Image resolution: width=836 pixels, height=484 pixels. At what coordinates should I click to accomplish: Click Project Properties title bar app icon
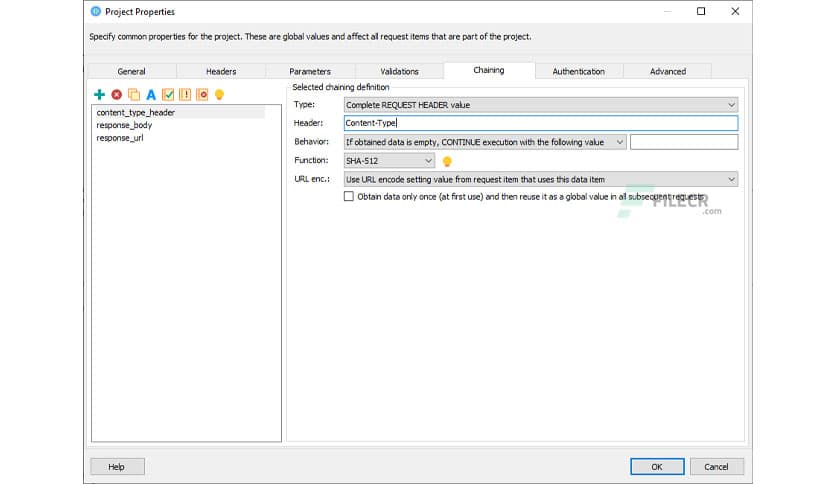point(95,11)
